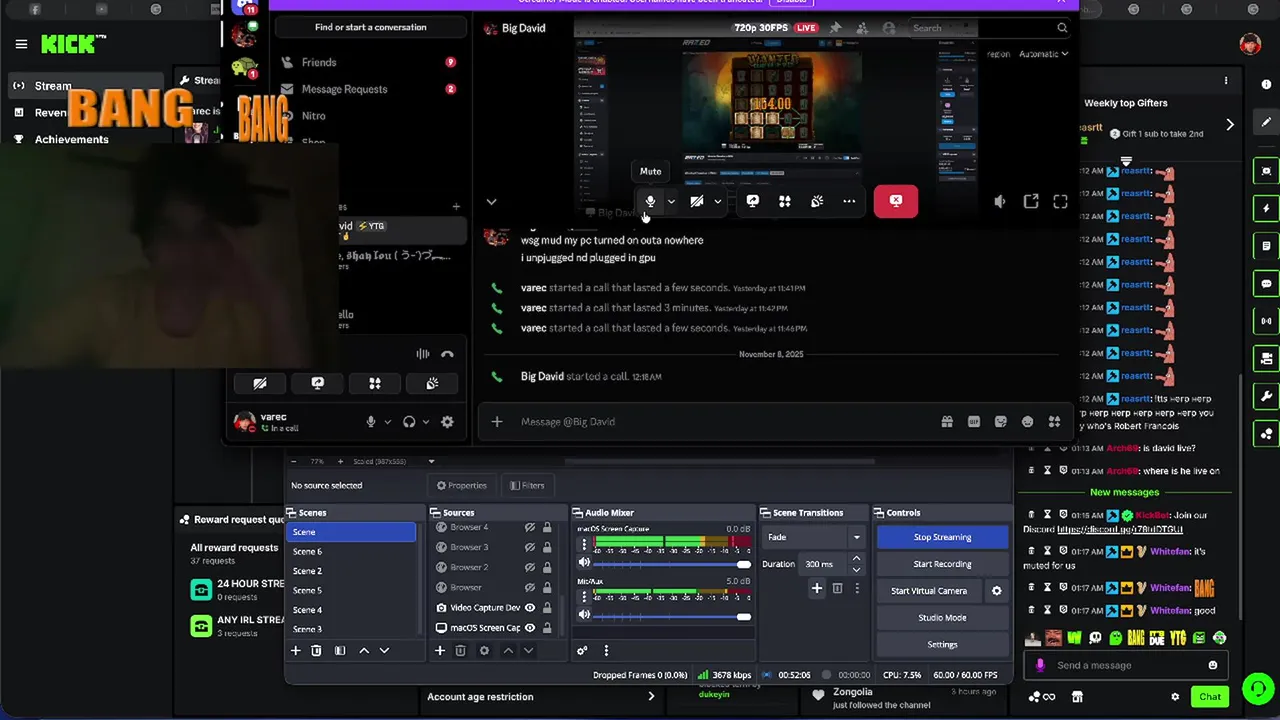Open source properties gear in Sources toolbar
1280x720 pixels.
click(x=484, y=651)
